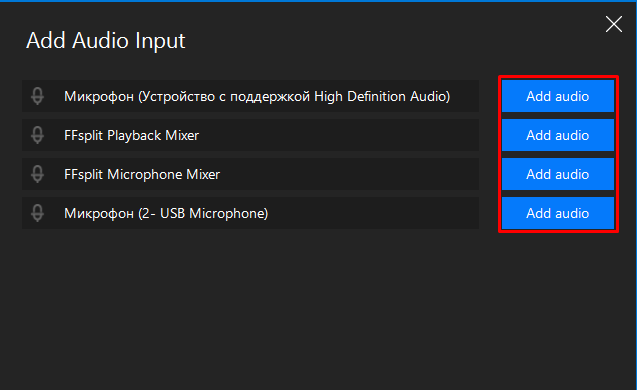
Task: Add audio for the High Definition Audio microphone
Action: 557,96
